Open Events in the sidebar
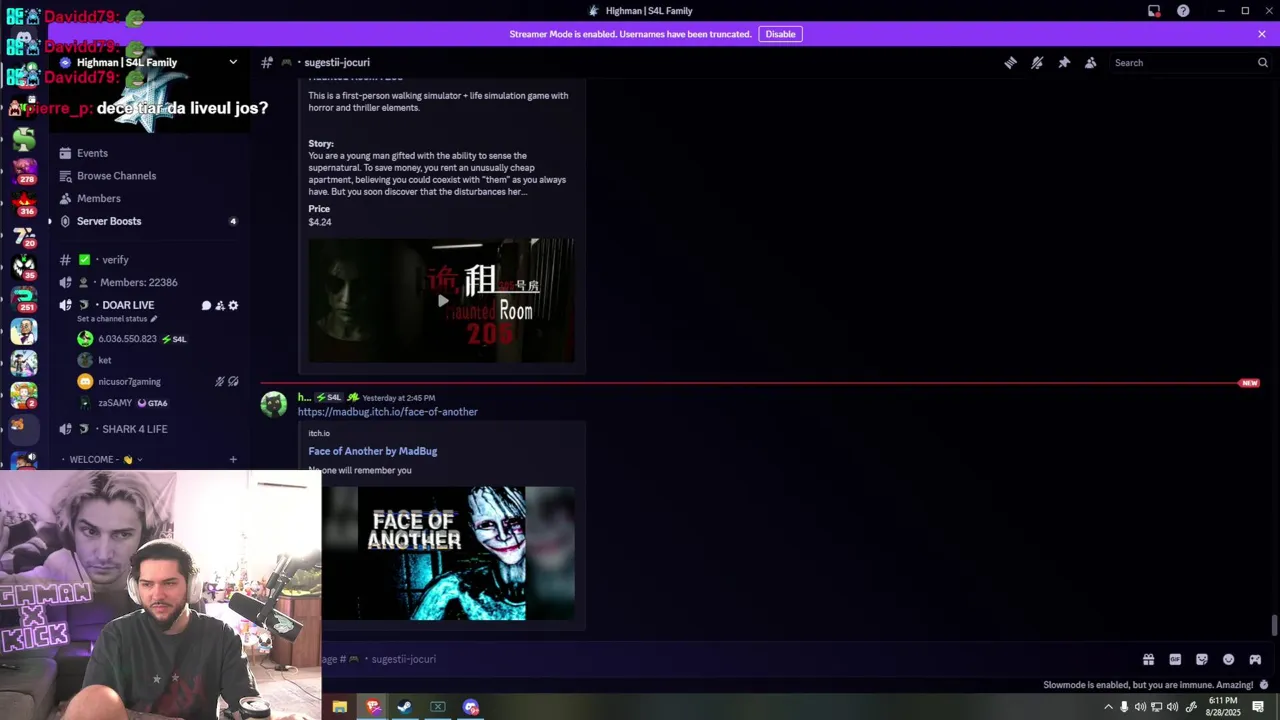The width and height of the screenshot is (1280, 720). tap(92, 153)
